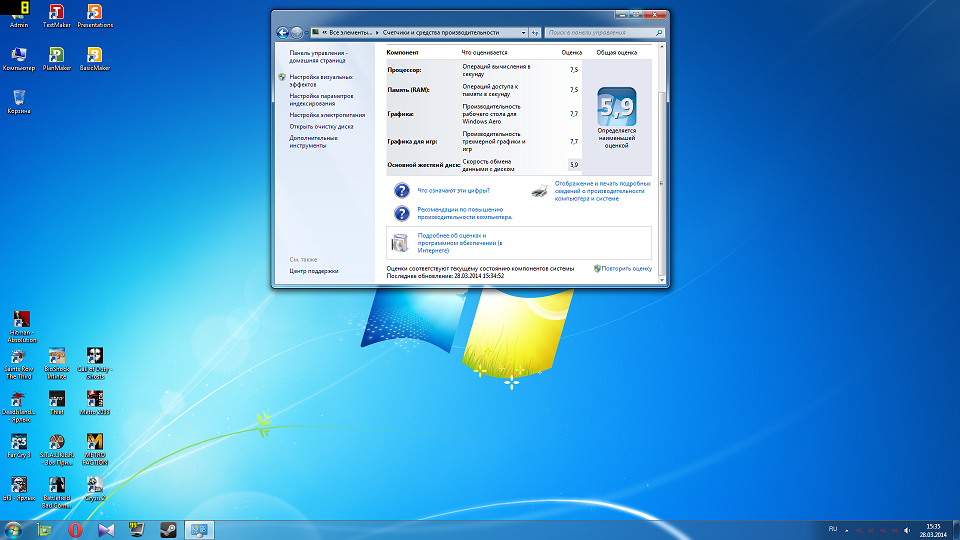Click 'Подробнее об оценках и программном обеспечении' link

[460, 243]
